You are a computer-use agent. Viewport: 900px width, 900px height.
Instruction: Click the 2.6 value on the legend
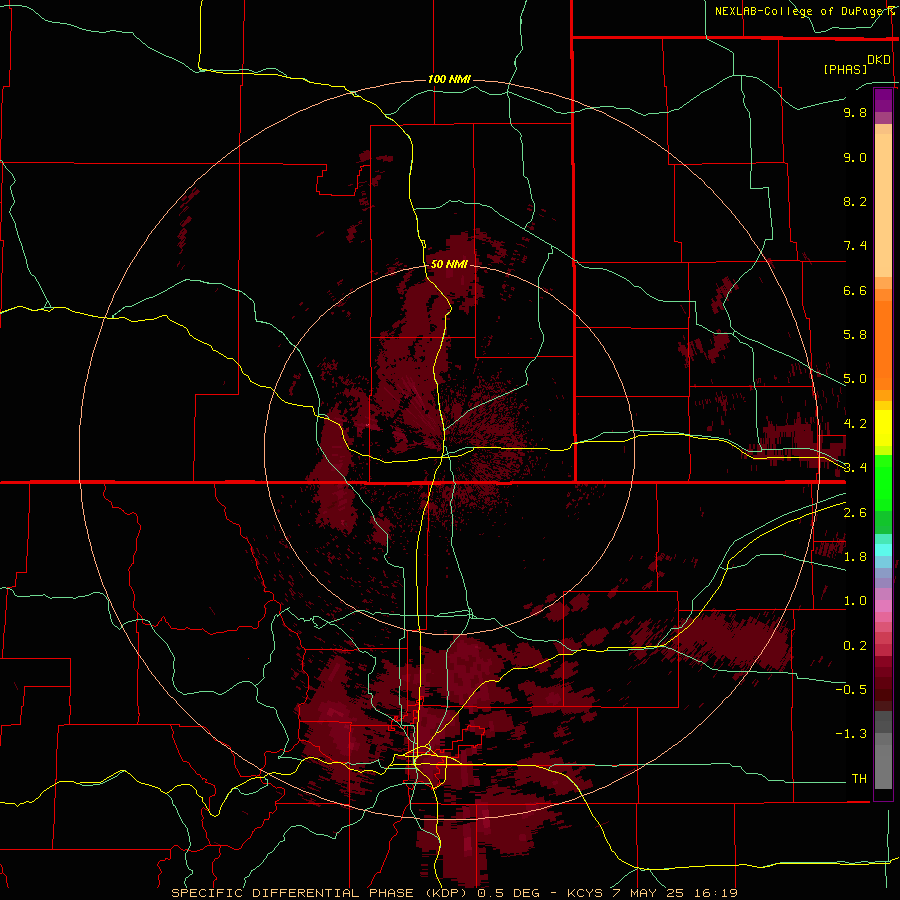(855, 513)
